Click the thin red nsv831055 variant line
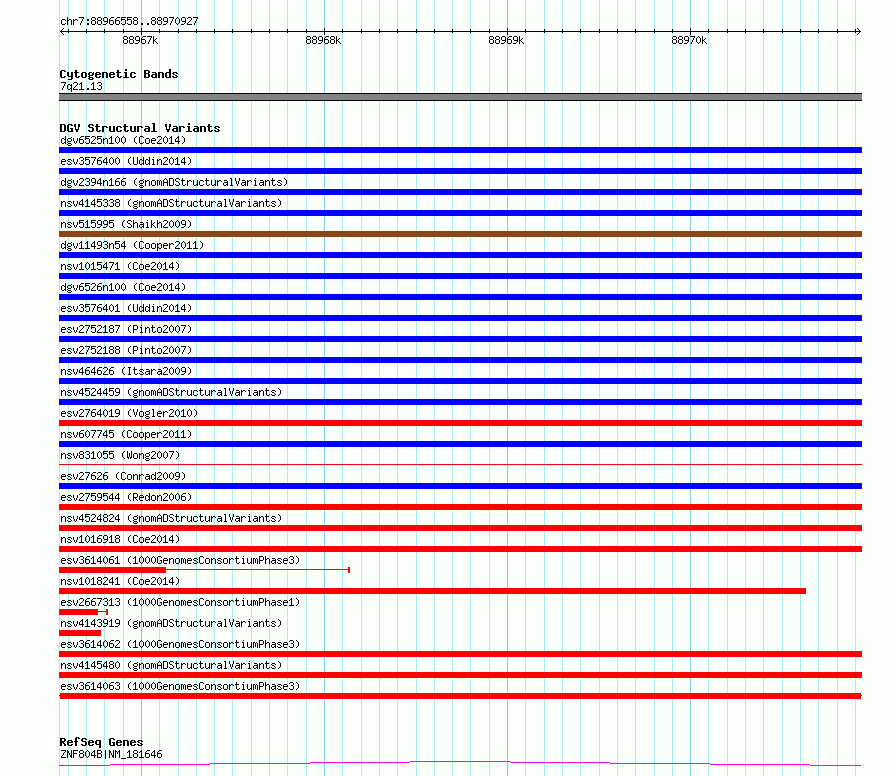Viewport: 890px width, 776px height. (460, 464)
